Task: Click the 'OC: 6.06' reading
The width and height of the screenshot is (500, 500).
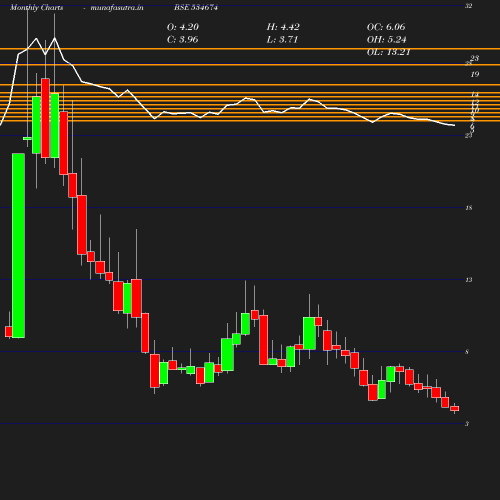Action: click(386, 27)
